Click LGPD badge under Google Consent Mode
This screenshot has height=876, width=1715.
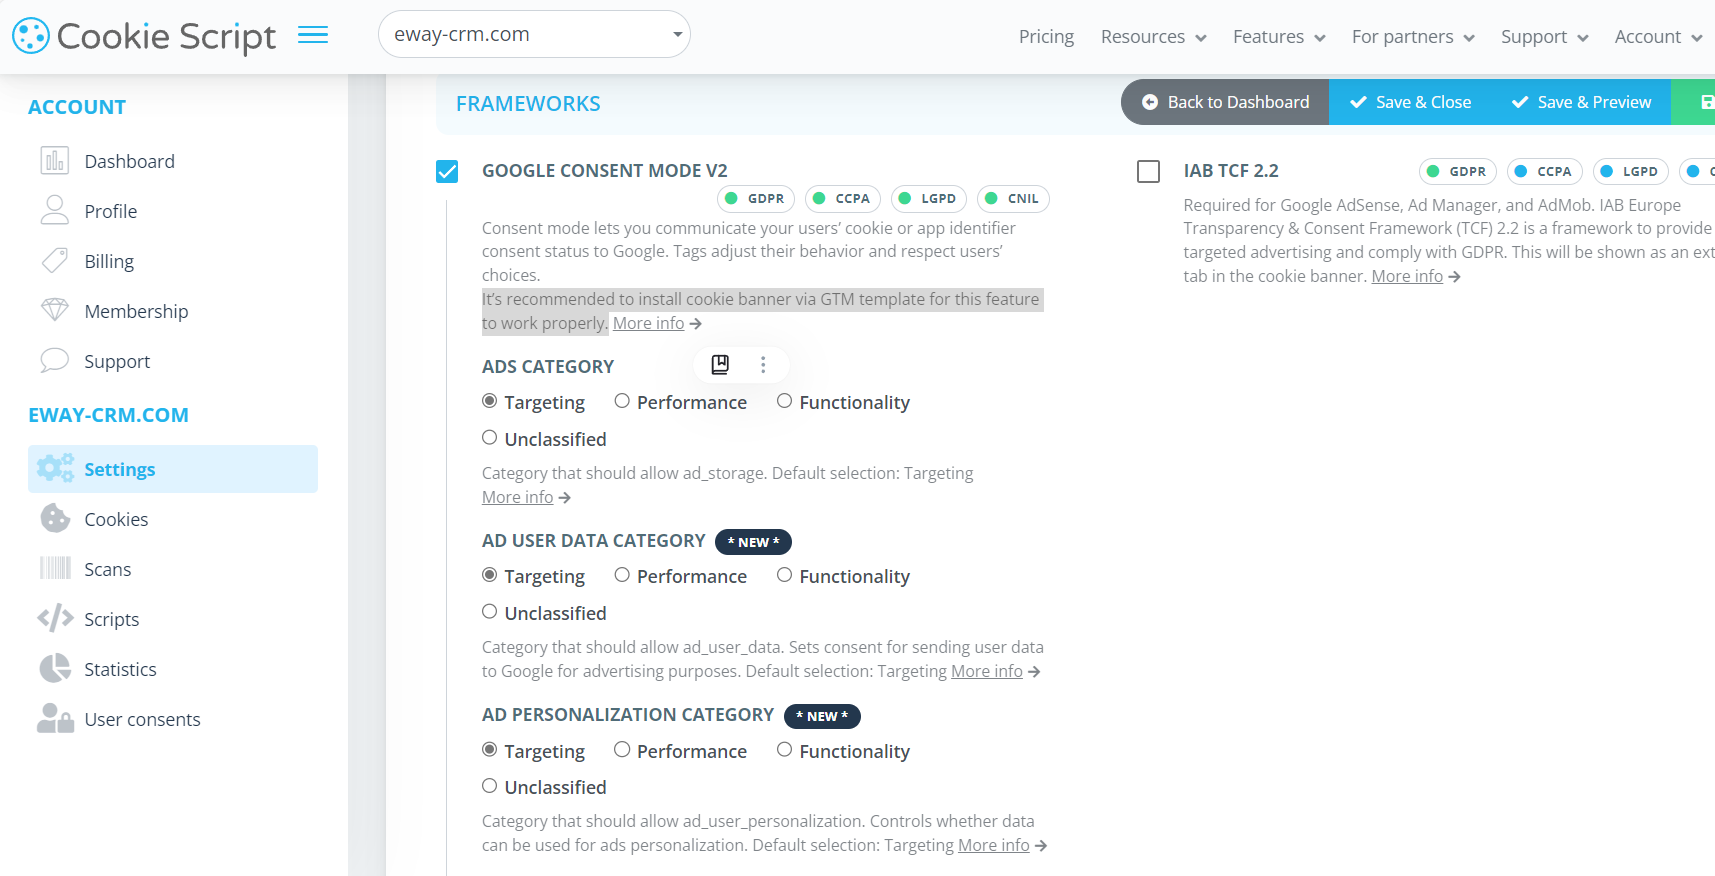pos(929,198)
